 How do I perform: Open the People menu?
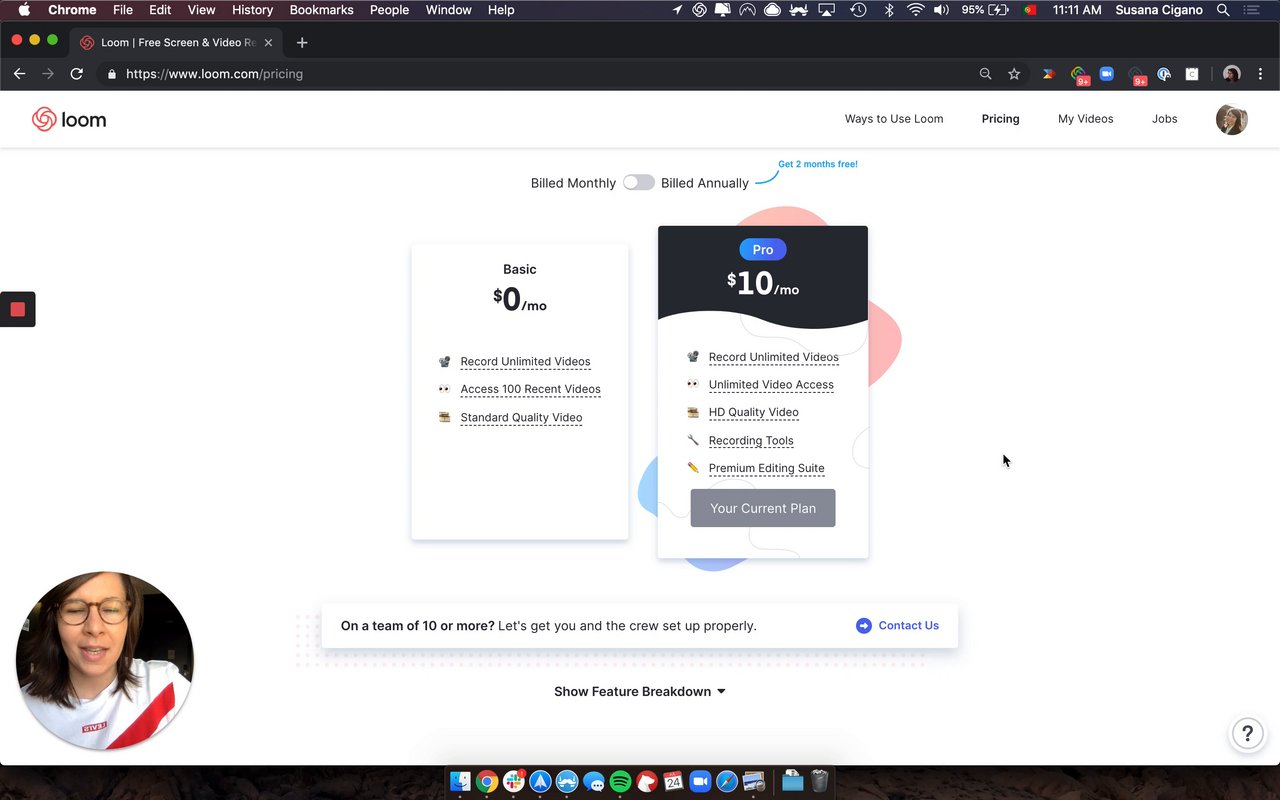(x=389, y=10)
